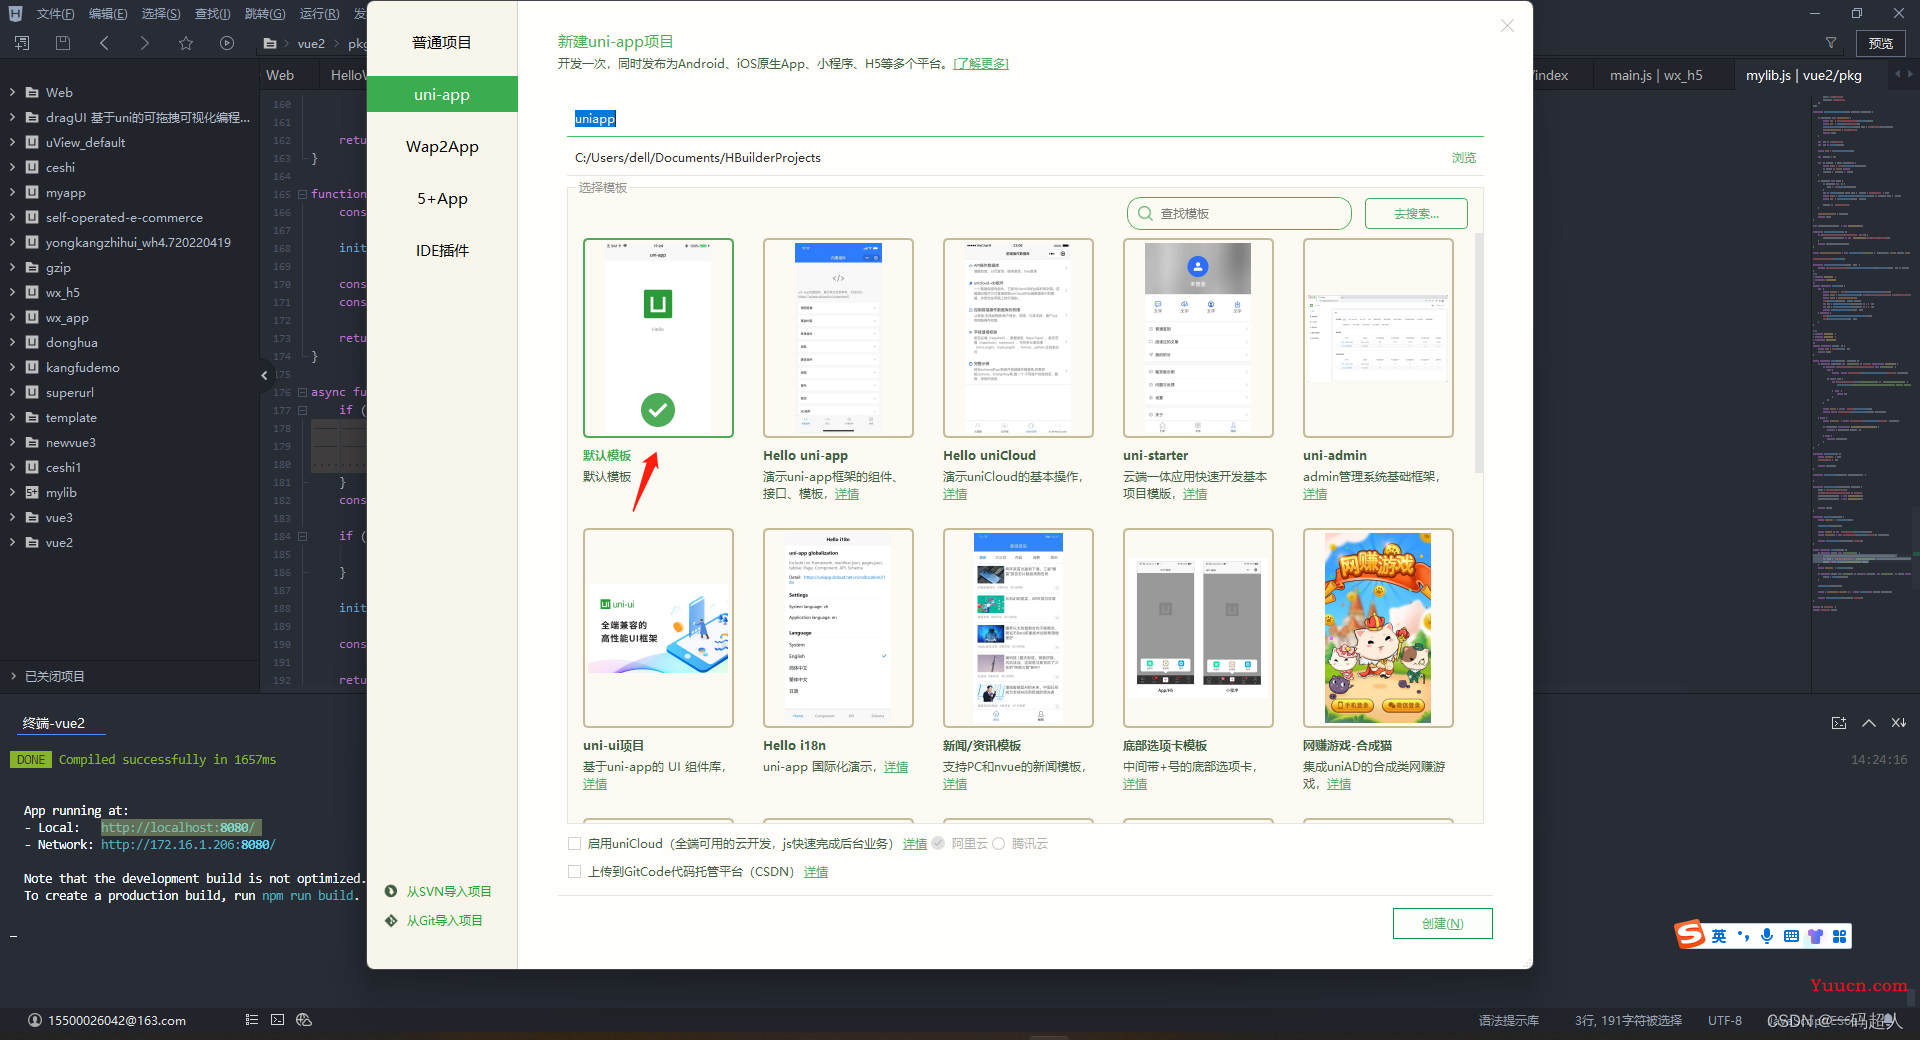1920x1040 pixels.
Task: Click the Sogou soft keyboard icon
Action: [1791, 936]
